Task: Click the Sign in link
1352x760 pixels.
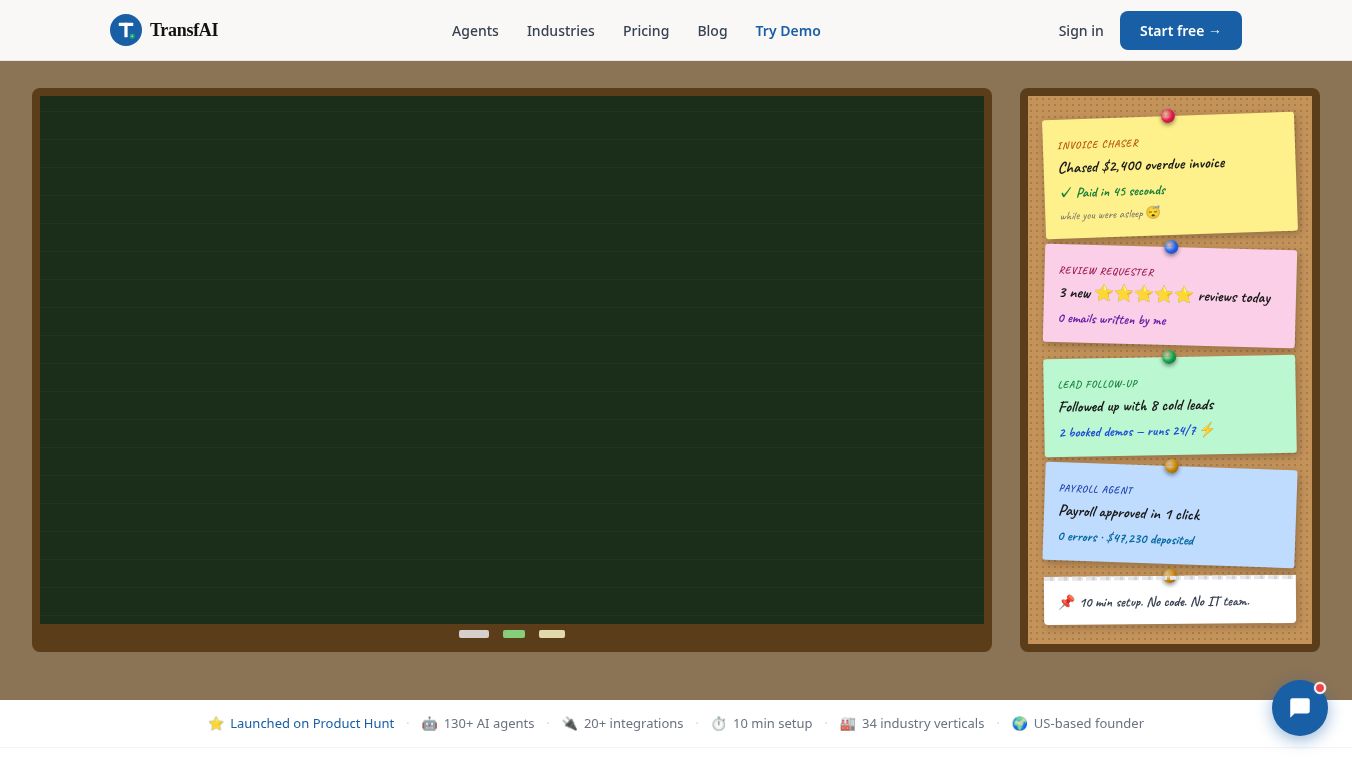Action: click(x=1081, y=31)
